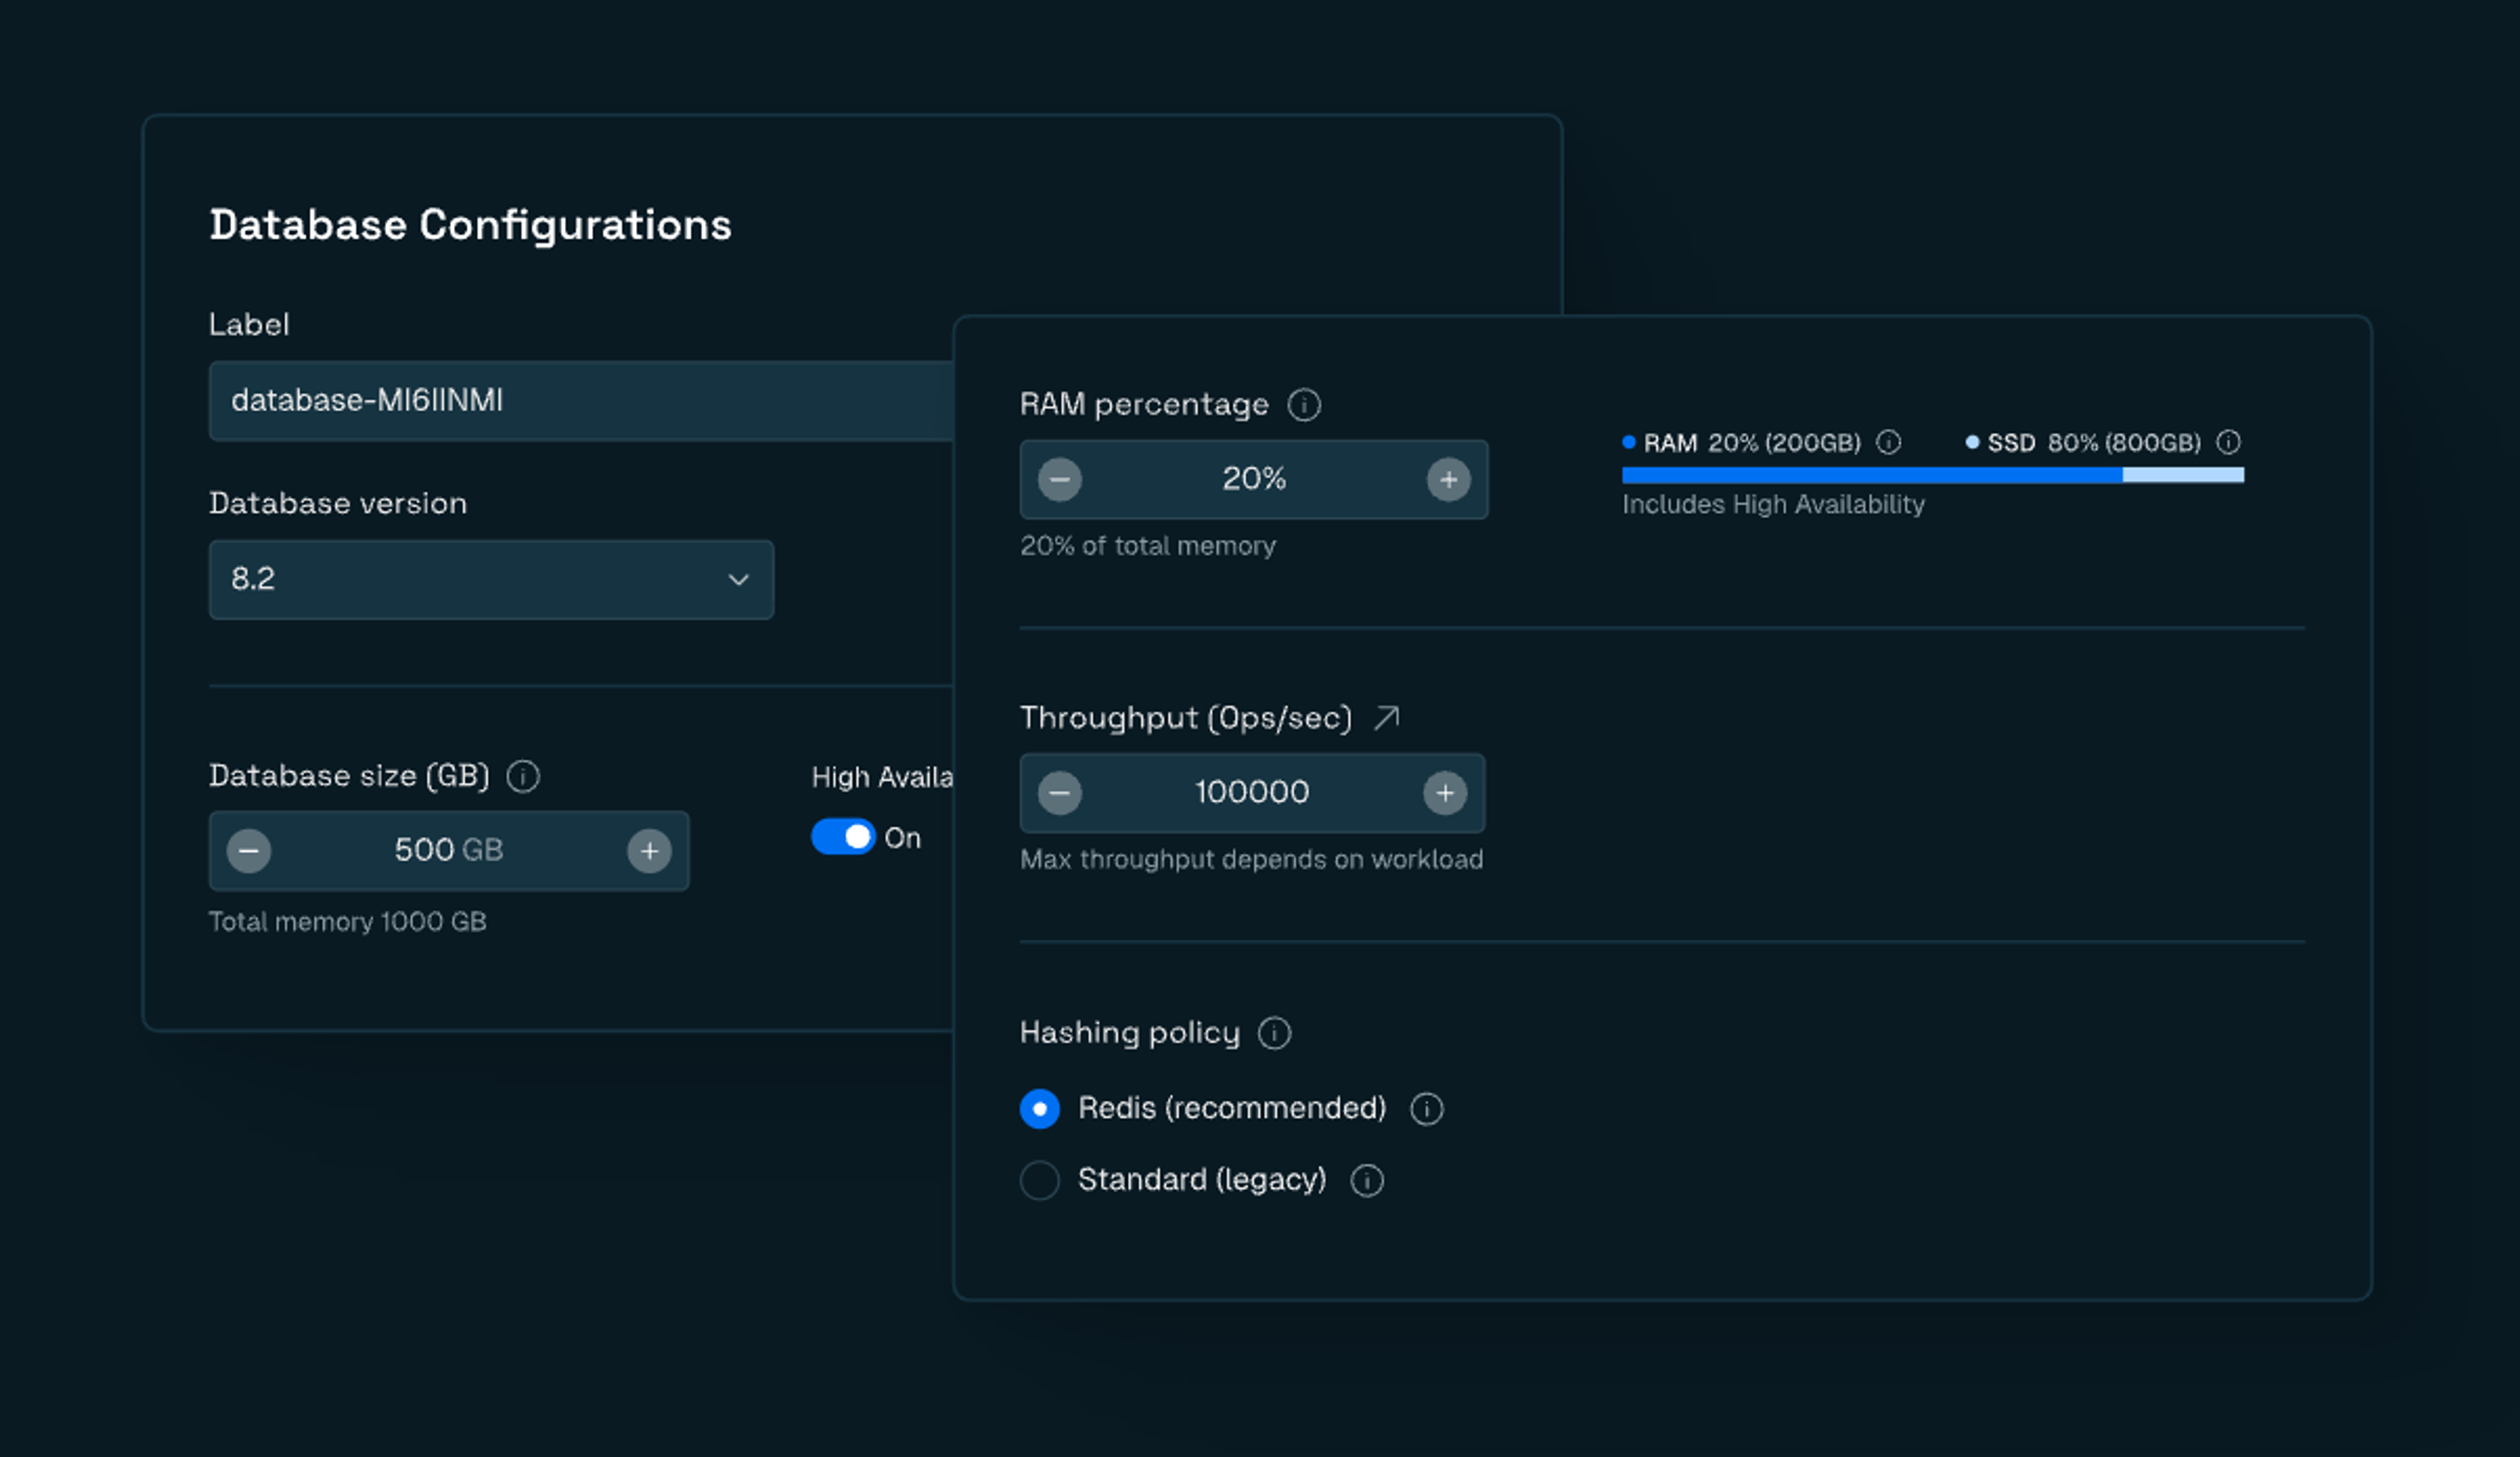The height and width of the screenshot is (1457, 2520).
Task: Click the throughput value 100000
Action: coord(1252,792)
